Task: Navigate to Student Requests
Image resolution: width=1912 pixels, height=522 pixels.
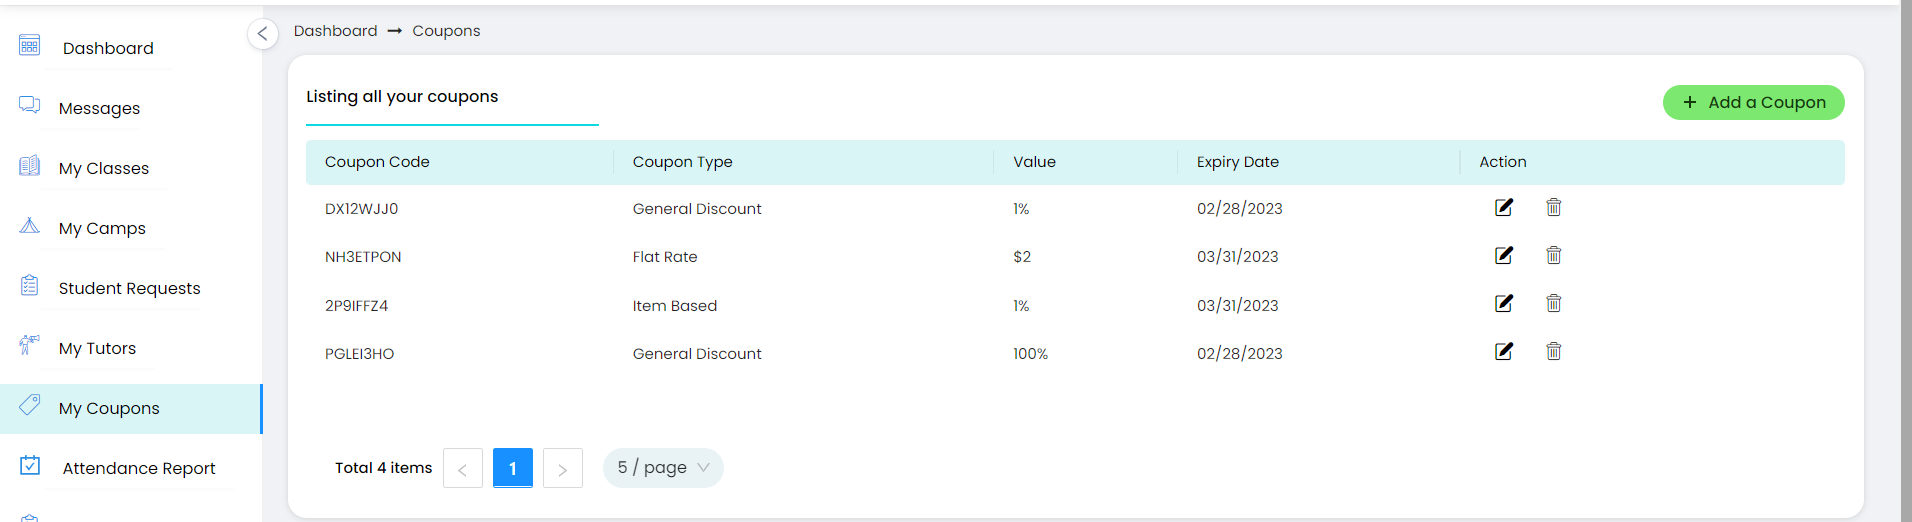Action: pyautogui.click(x=129, y=288)
